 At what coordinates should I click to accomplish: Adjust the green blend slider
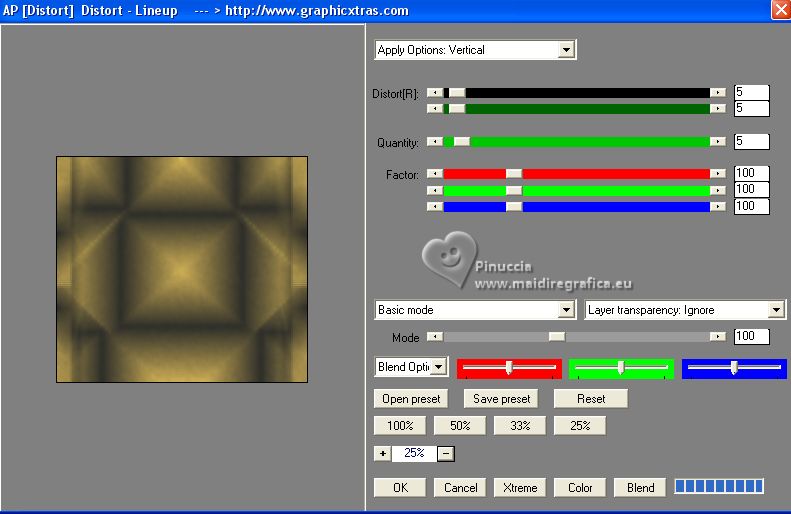(621, 368)
